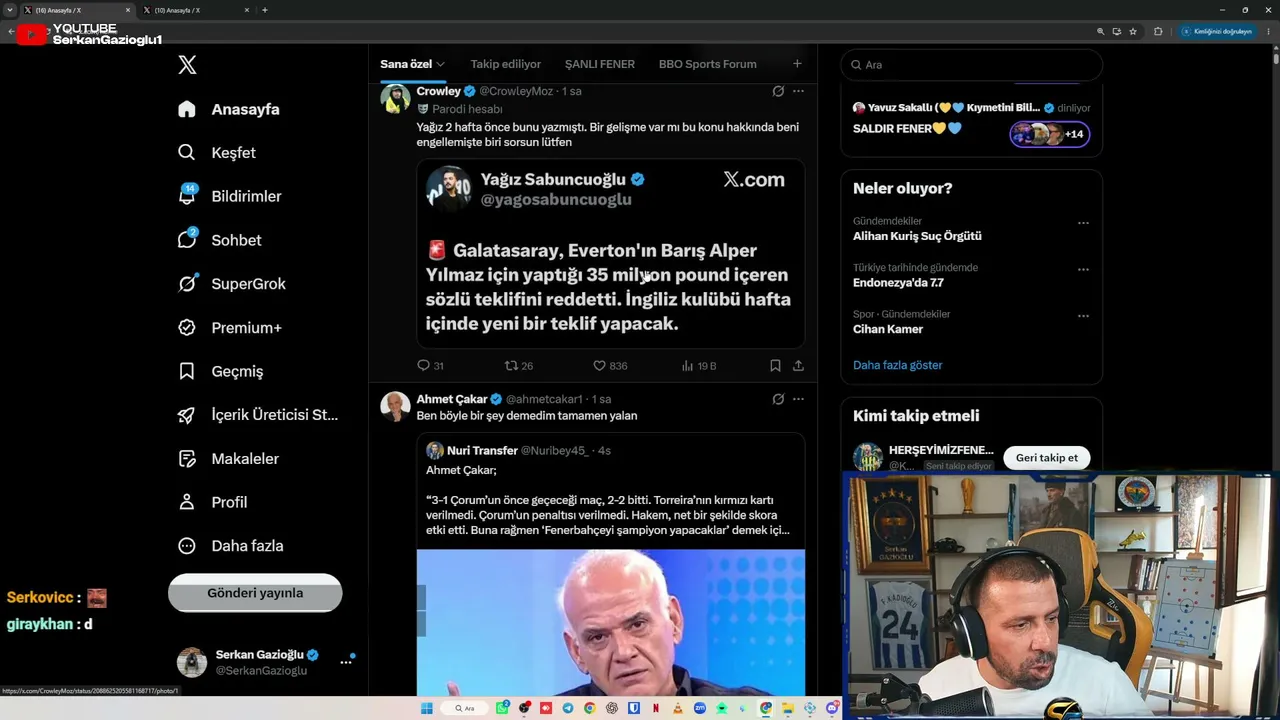Open Ahmet Çakar's profile name link
1280x720 pixels.
tap(452, 399)
